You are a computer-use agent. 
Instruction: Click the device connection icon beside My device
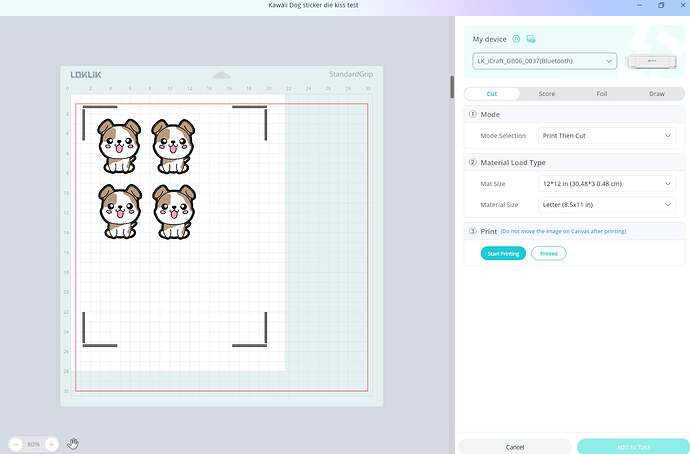pos(531,39)
